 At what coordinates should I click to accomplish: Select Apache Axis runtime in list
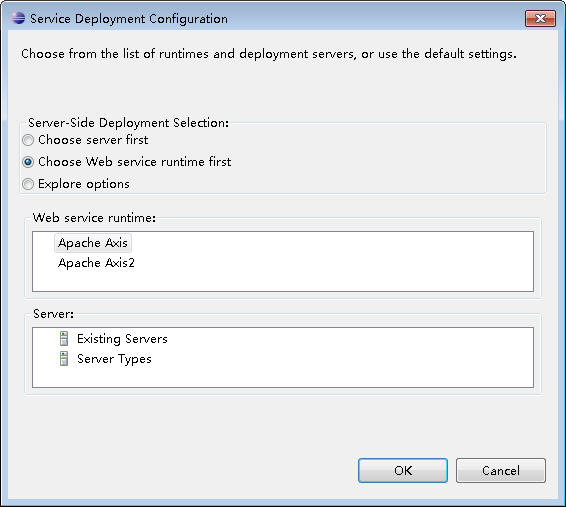(x=93, y=243)
